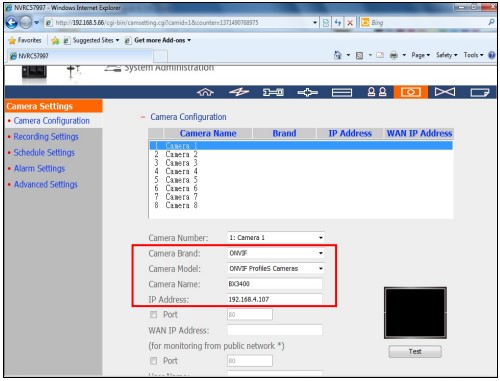Open the Favorites star button
500x381 pixels.
[25, 40]
